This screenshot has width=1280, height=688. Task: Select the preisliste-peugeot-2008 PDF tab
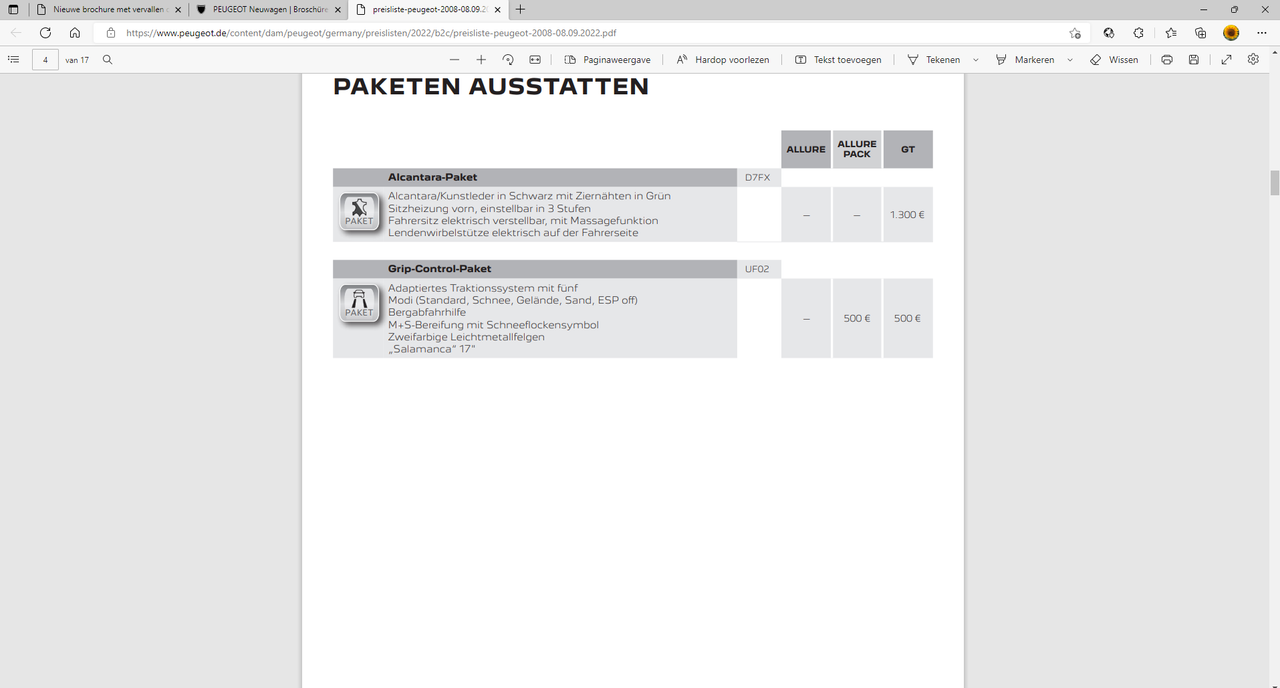(x=428, y=9)
